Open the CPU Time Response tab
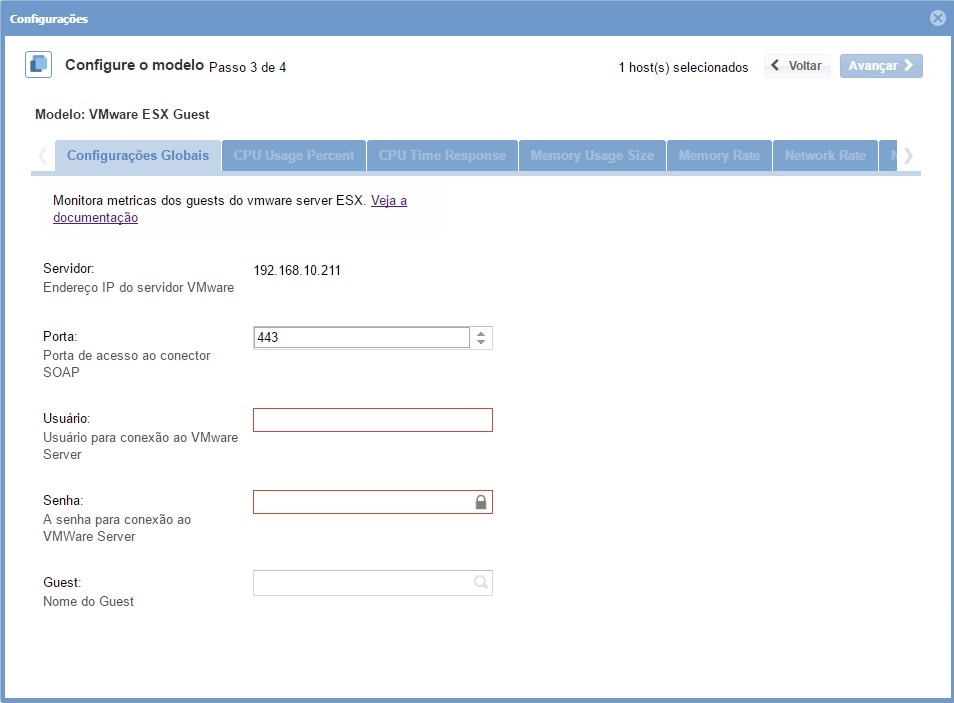This screenshot has width=954, height=703. (442, 156)
